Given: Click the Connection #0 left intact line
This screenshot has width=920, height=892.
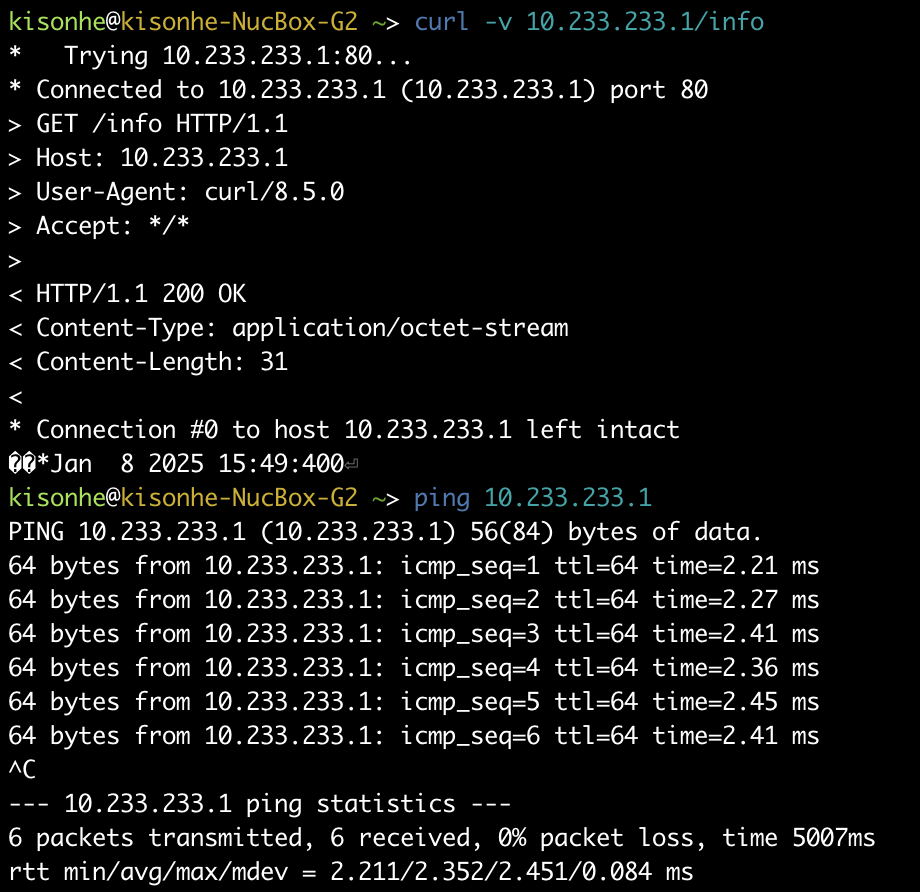Looking at the screenshot, I should [344, 430].
